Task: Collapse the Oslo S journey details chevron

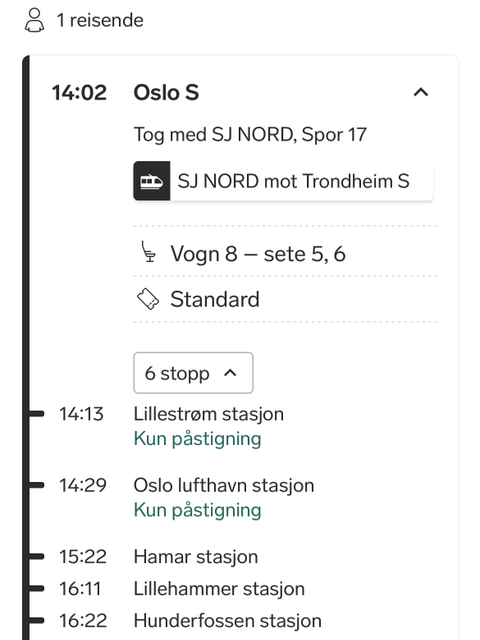Action: 421,92
